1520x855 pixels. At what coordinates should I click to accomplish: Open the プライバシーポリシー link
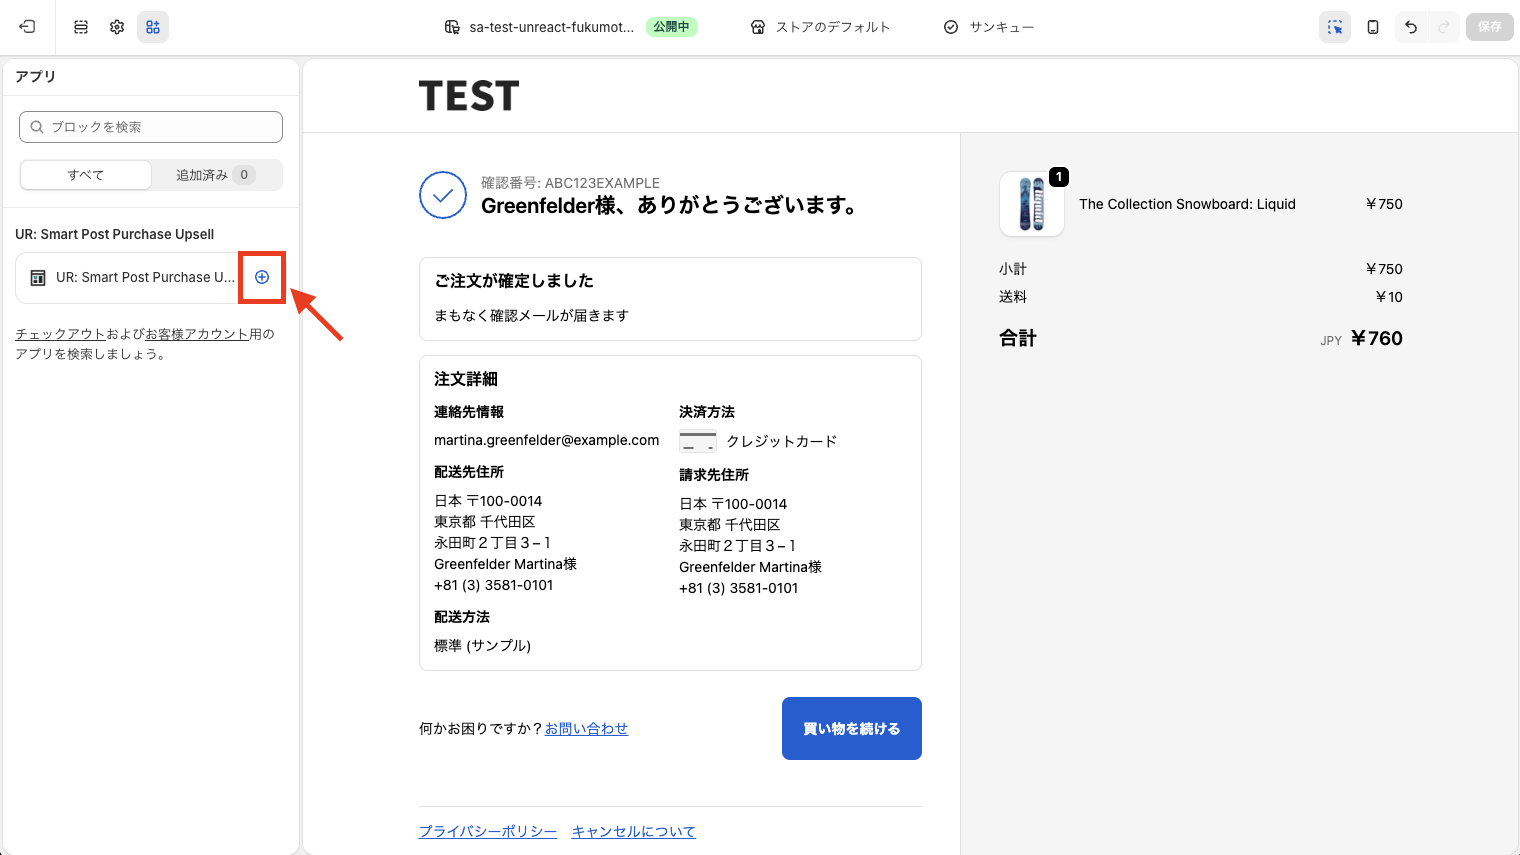(488, 832)
